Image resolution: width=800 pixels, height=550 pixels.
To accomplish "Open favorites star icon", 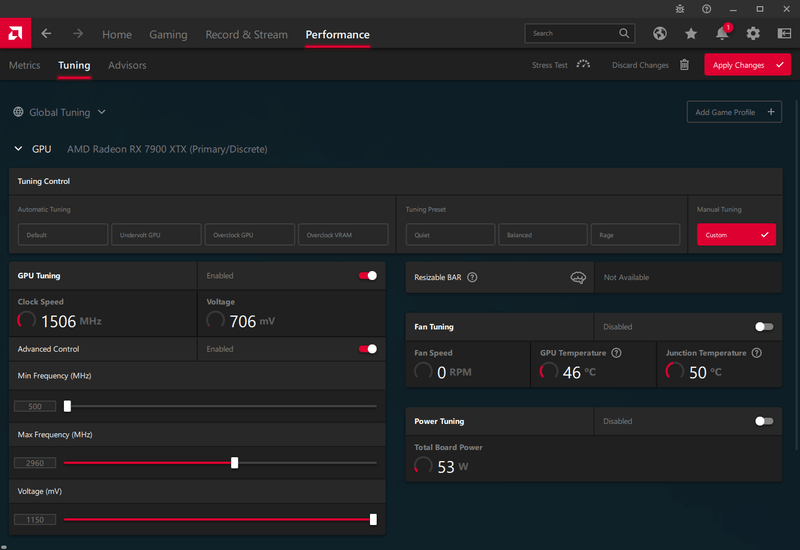I will [x=691, y=34].
